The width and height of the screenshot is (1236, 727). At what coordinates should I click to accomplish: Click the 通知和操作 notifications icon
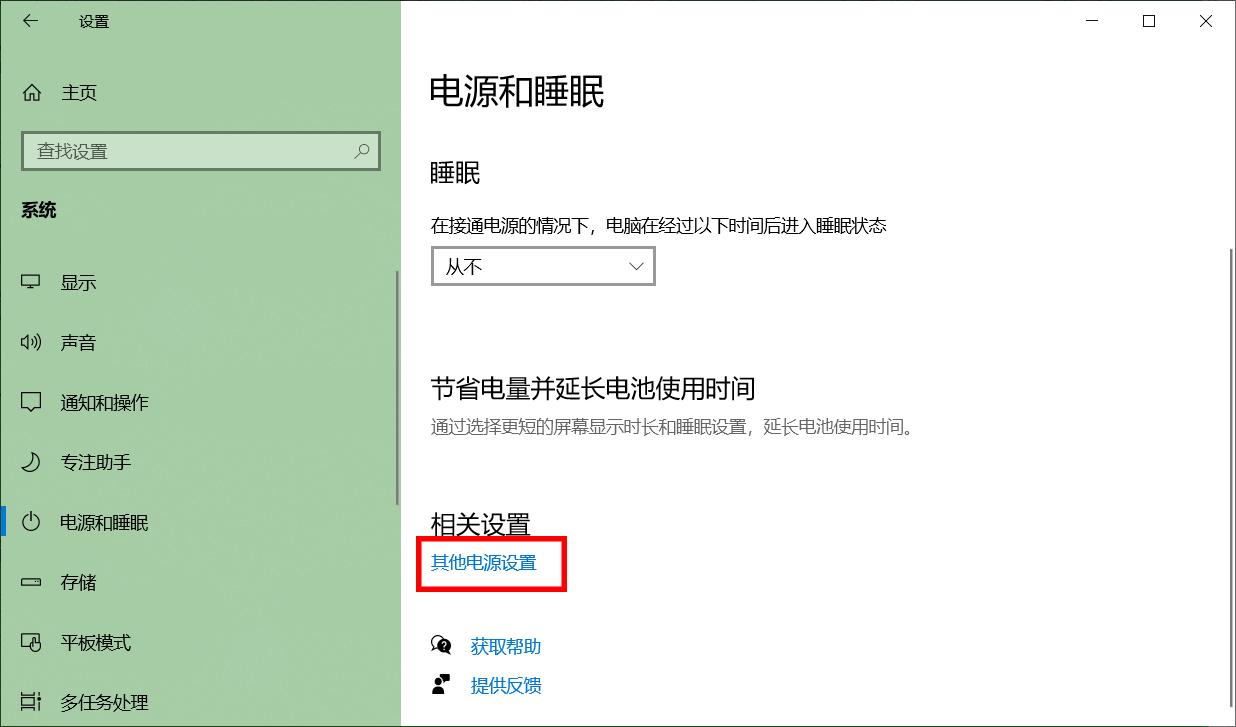pyautogui.click(x=32, y=402)
